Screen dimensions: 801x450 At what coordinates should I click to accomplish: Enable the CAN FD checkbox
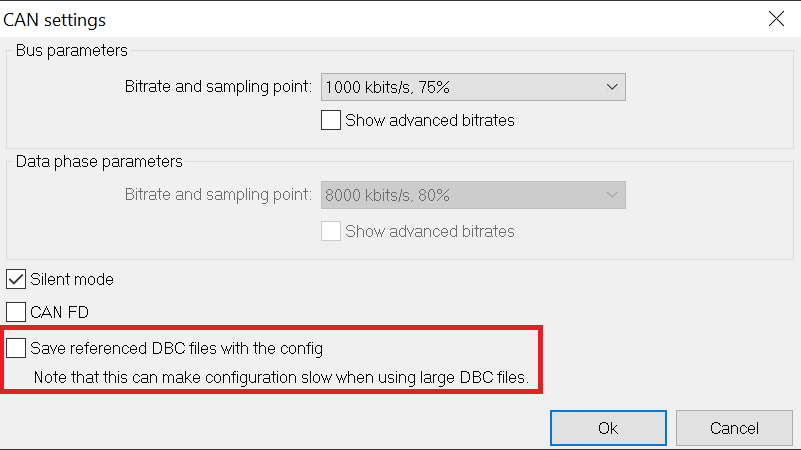click(16, 312)
